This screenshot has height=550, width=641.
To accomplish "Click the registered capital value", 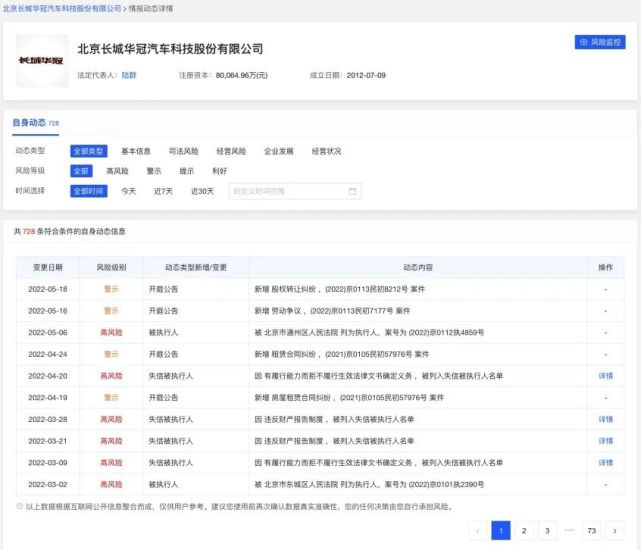I will (242, 75).
